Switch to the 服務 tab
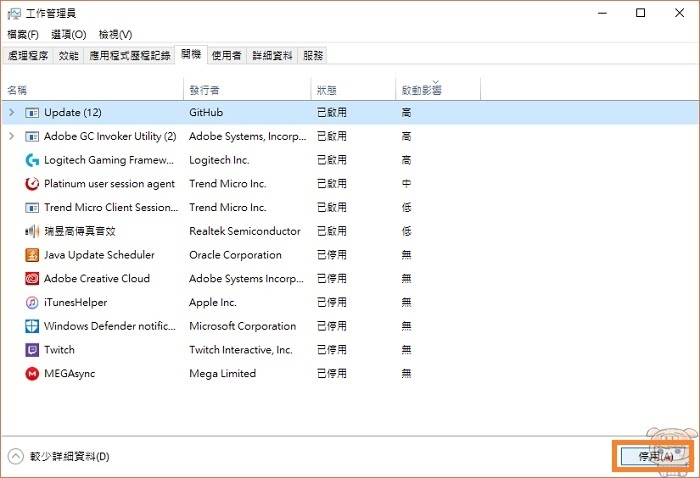 [x=312, y=55]
